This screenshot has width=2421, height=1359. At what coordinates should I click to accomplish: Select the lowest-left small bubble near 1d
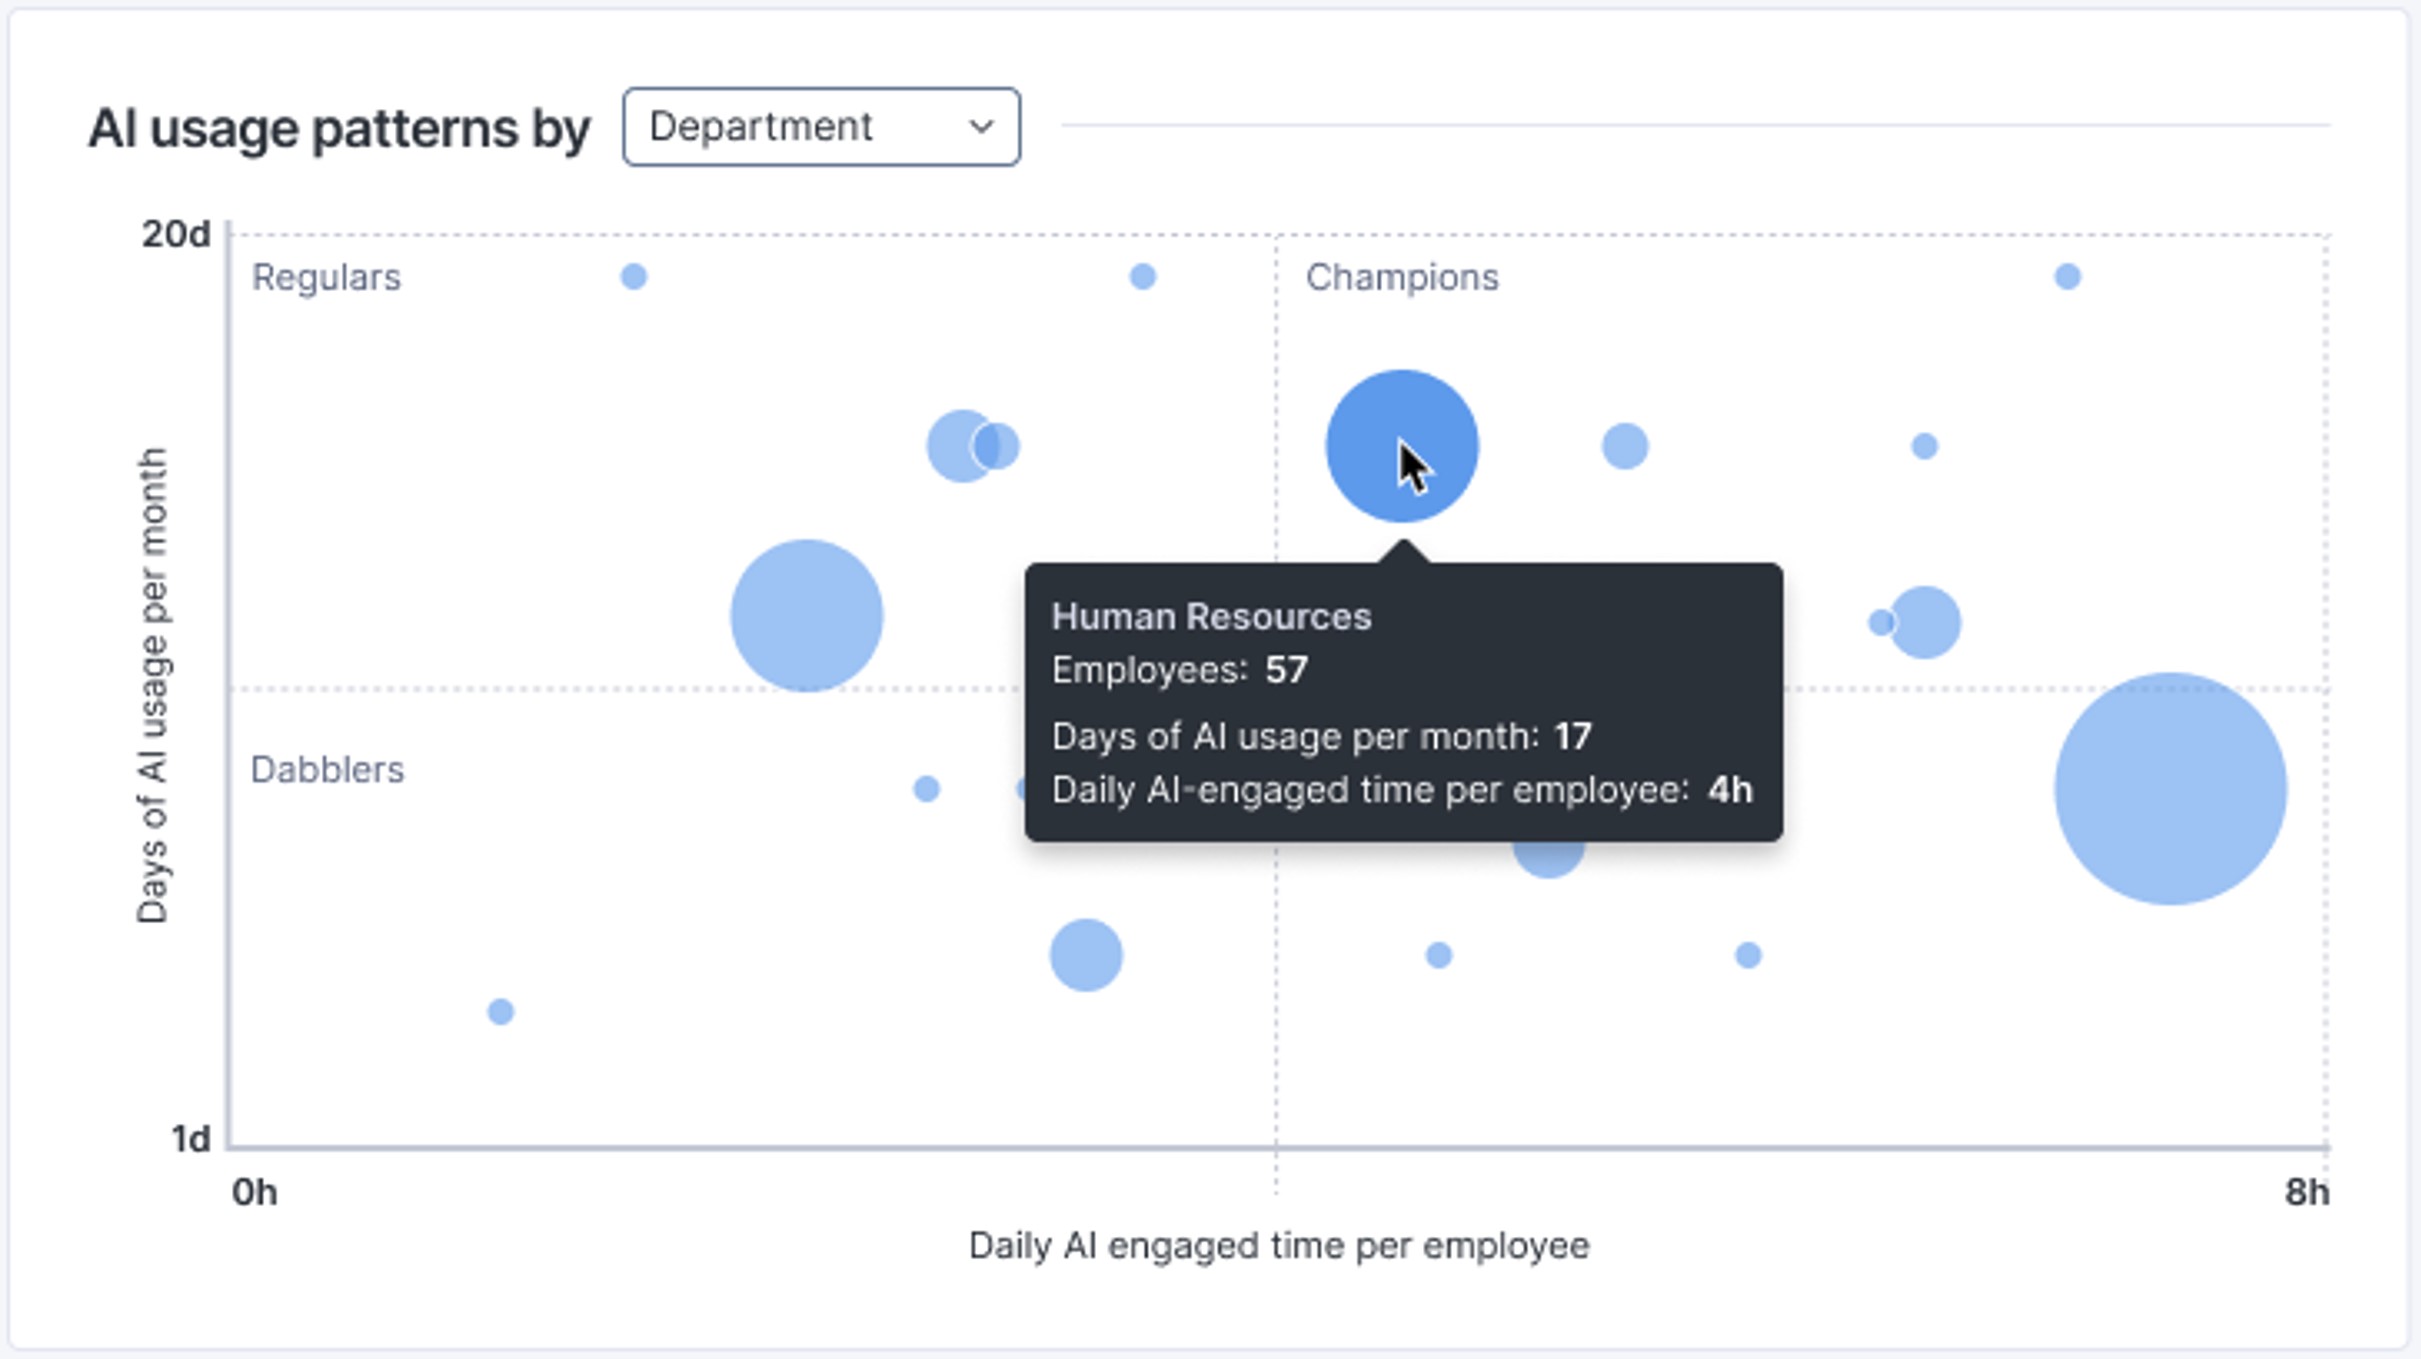500,1012
